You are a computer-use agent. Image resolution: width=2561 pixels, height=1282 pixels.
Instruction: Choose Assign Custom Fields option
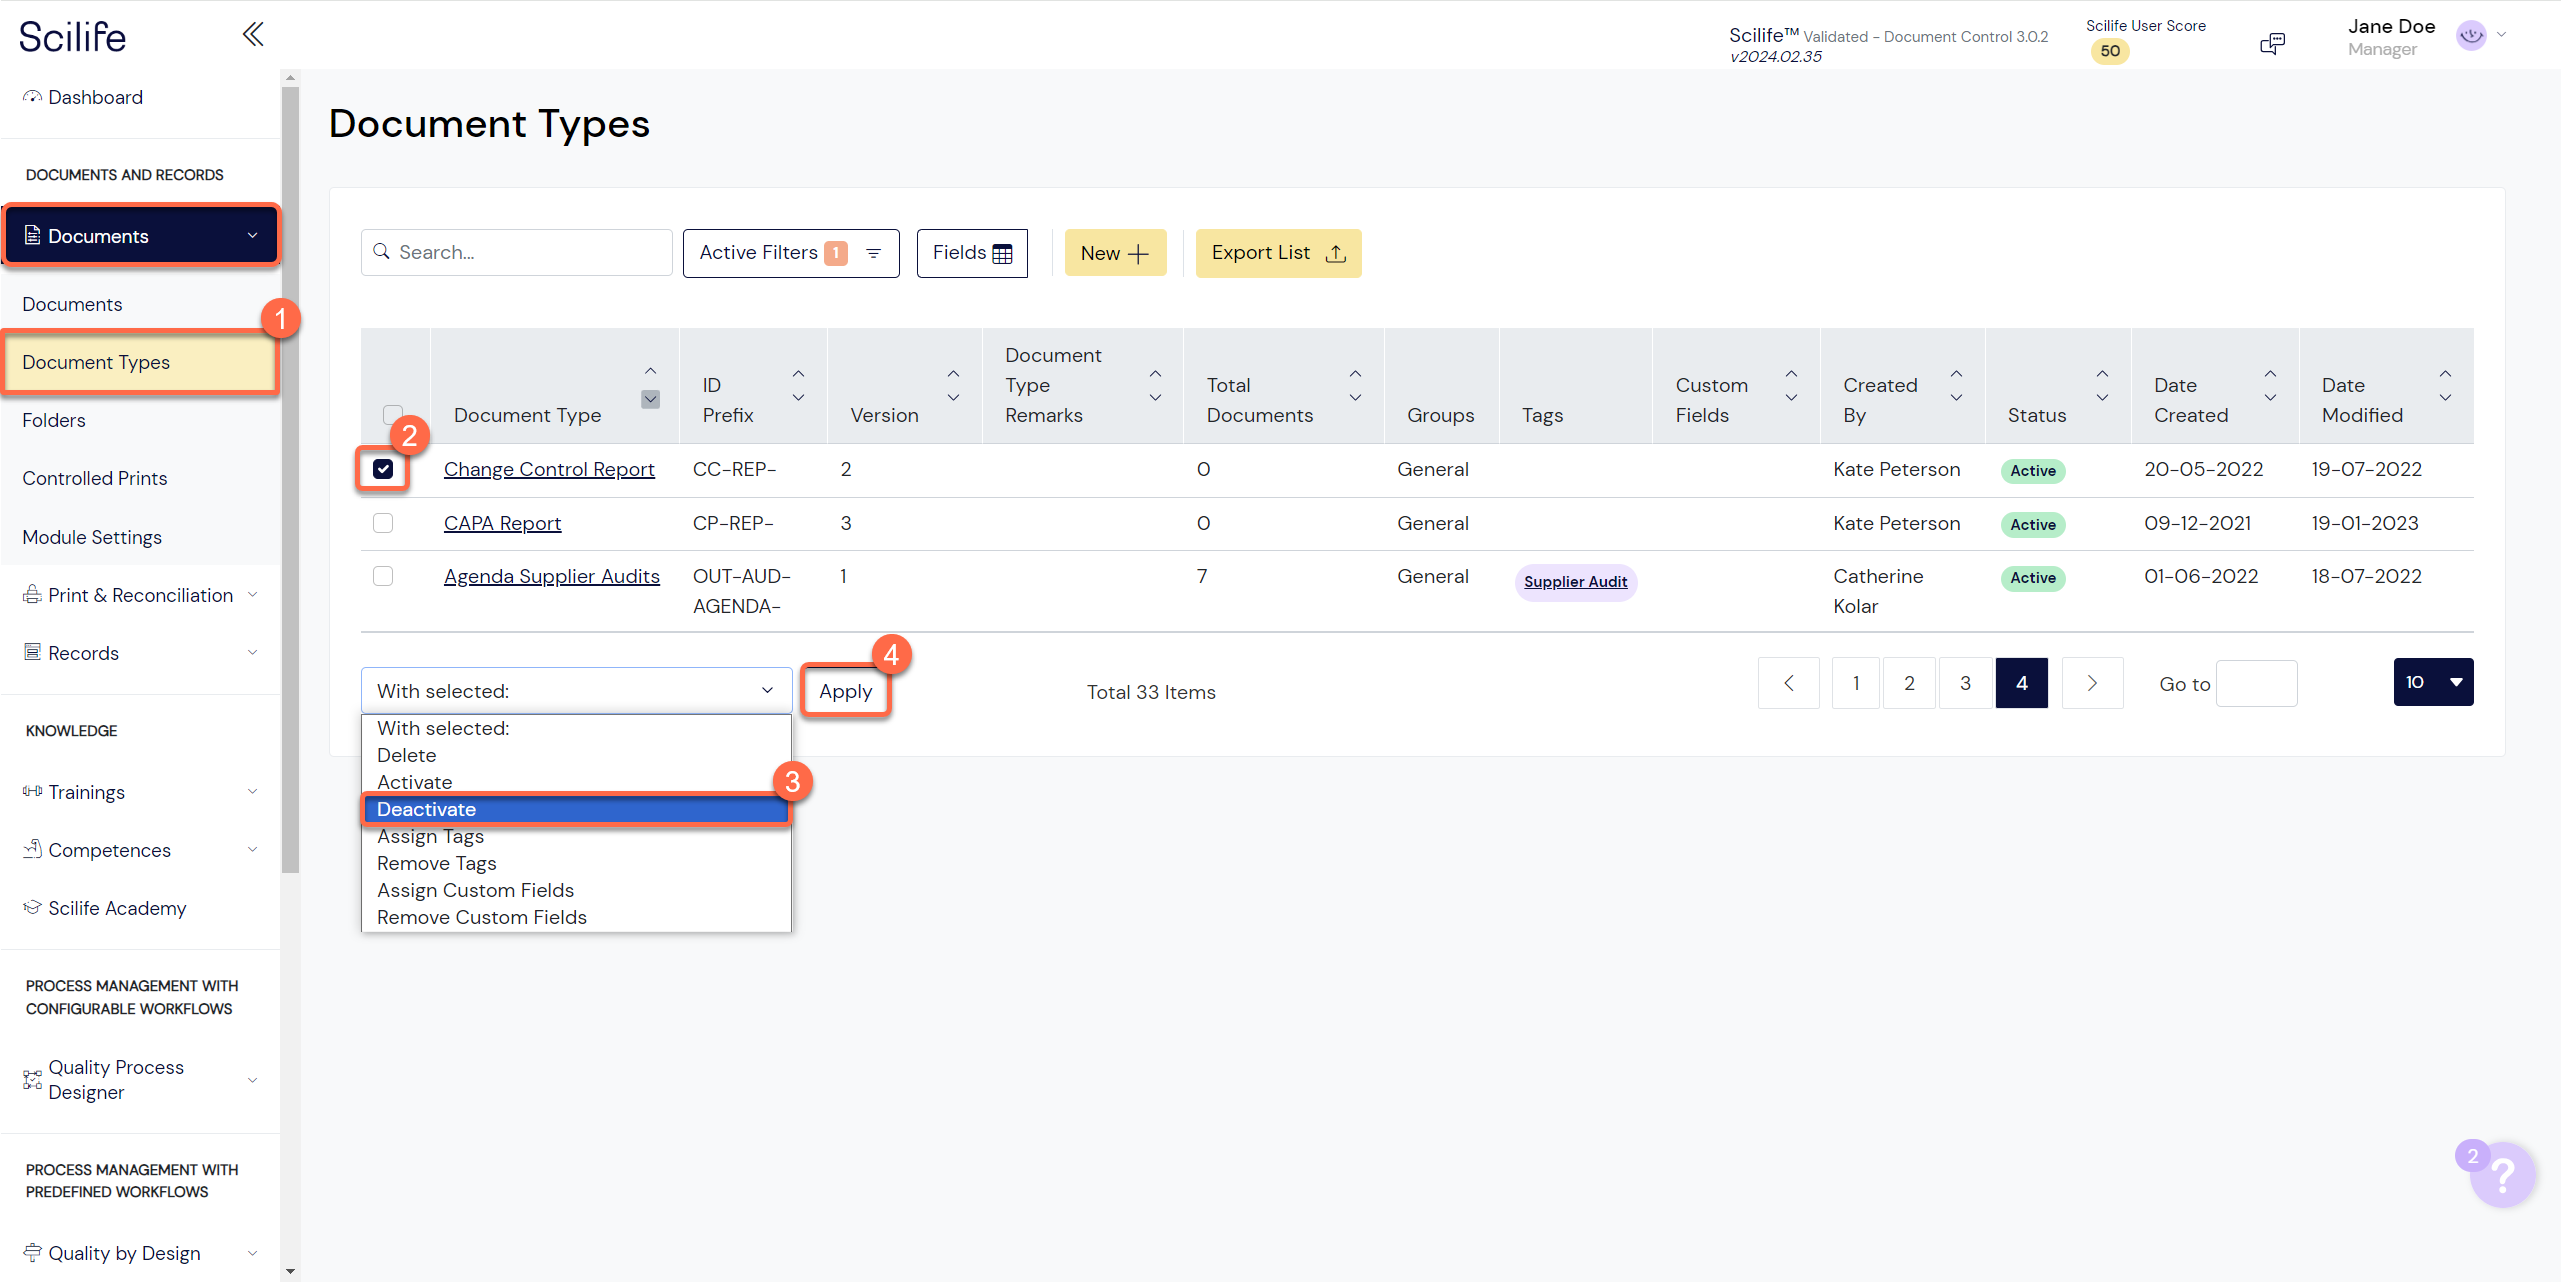coord(476,890)
